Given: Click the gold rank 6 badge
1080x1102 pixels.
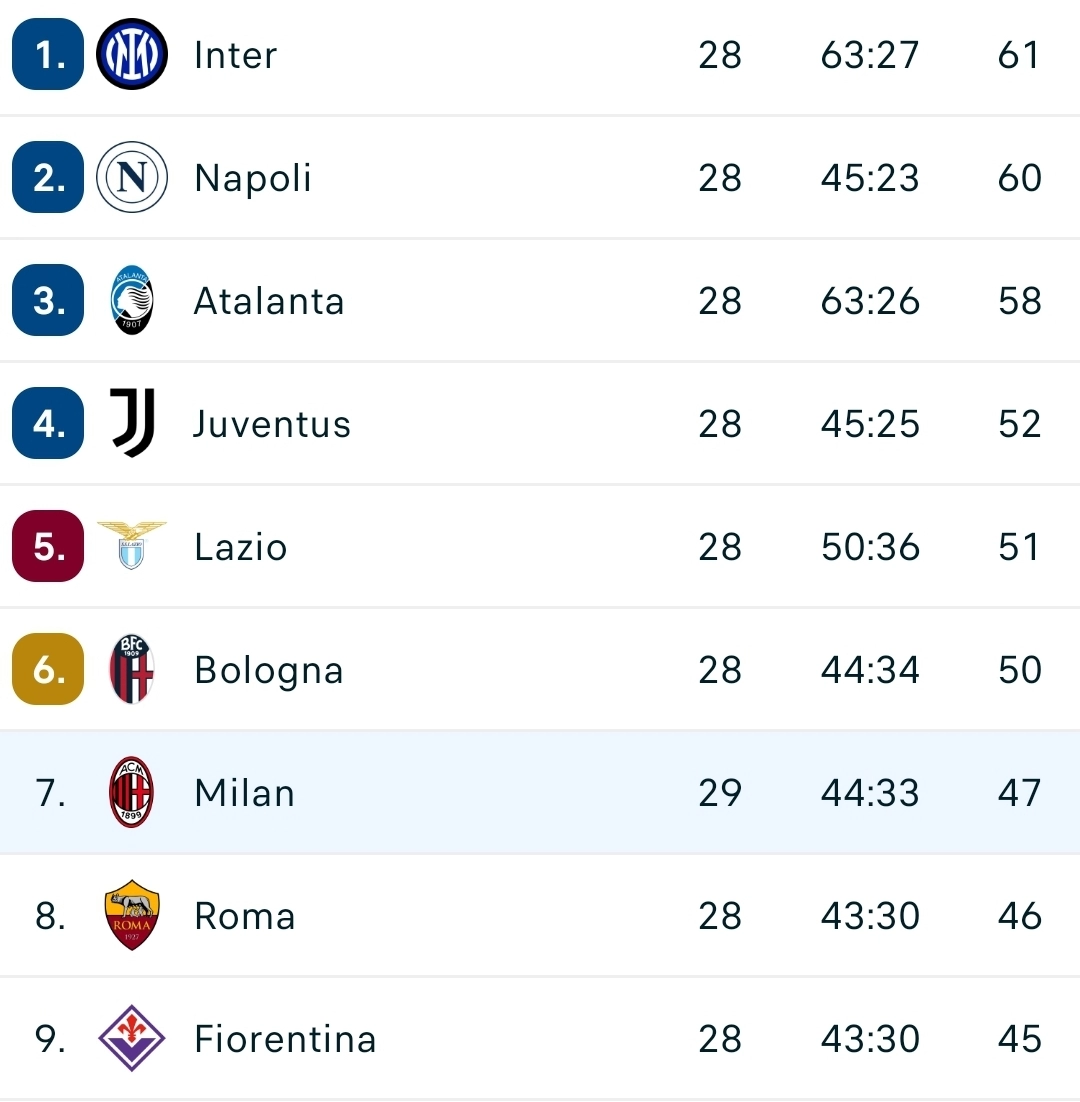Looking at the screenshot, I should point(48,669).
